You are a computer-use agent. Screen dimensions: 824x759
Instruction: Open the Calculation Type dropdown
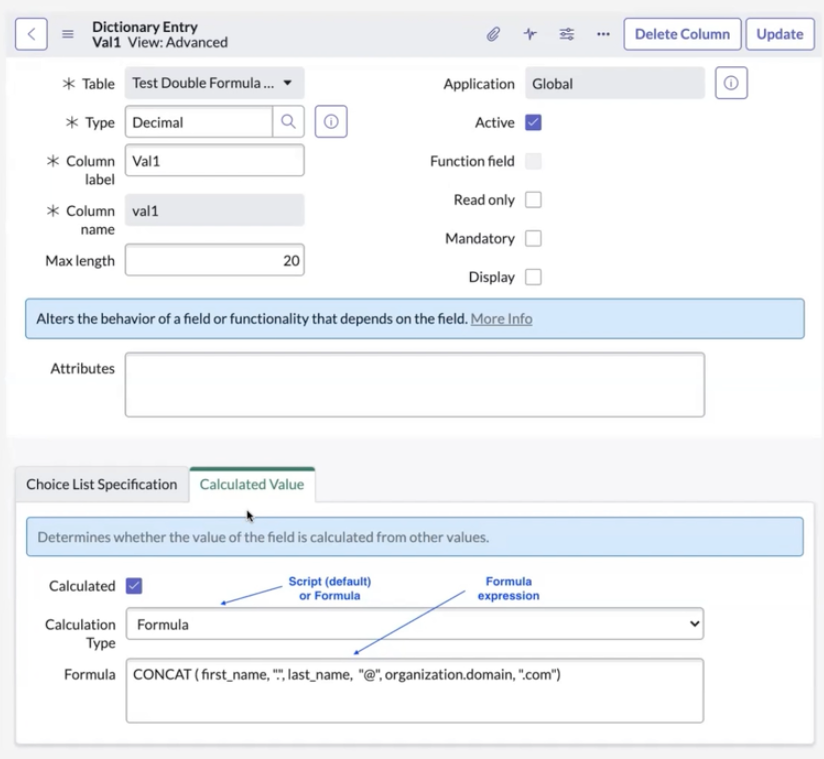click(415, 624)
